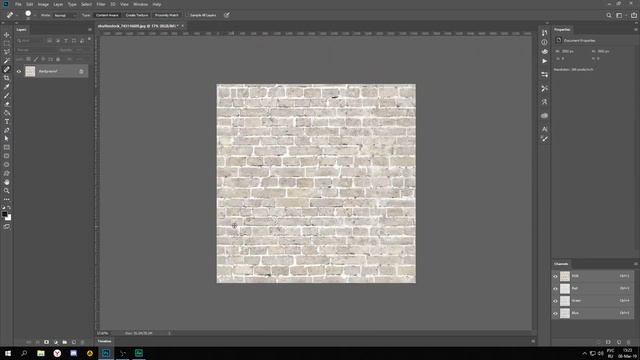Open the Info panel icon
The image size is (640, 360).
pos(544,42)
